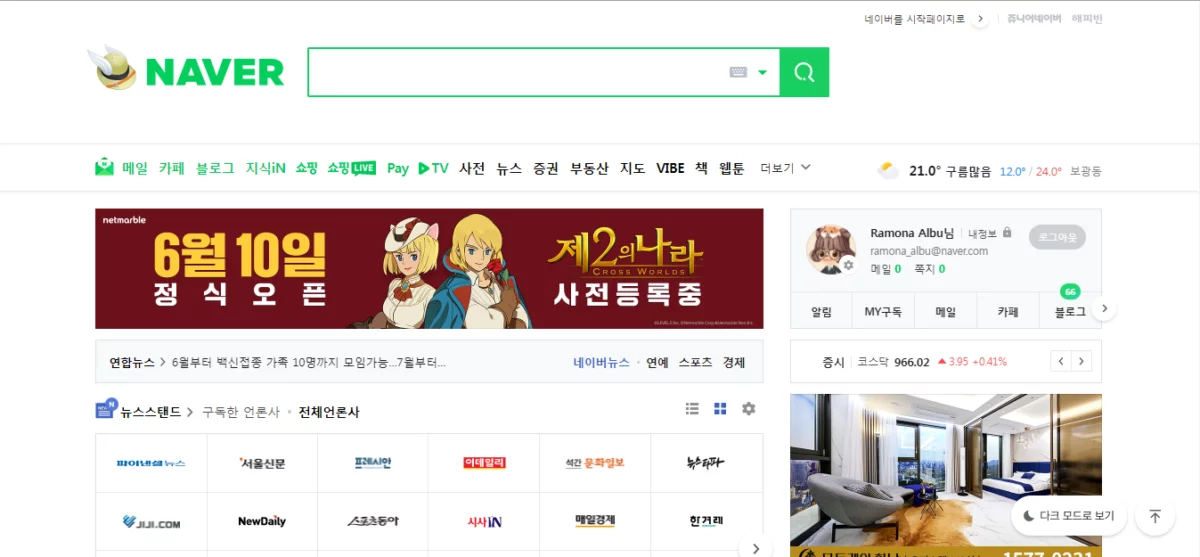Viewport: 1200px width, 557px height.
Task: Open the NewDaily press logo
Action: pyautogui.click(x=262, y=521)
